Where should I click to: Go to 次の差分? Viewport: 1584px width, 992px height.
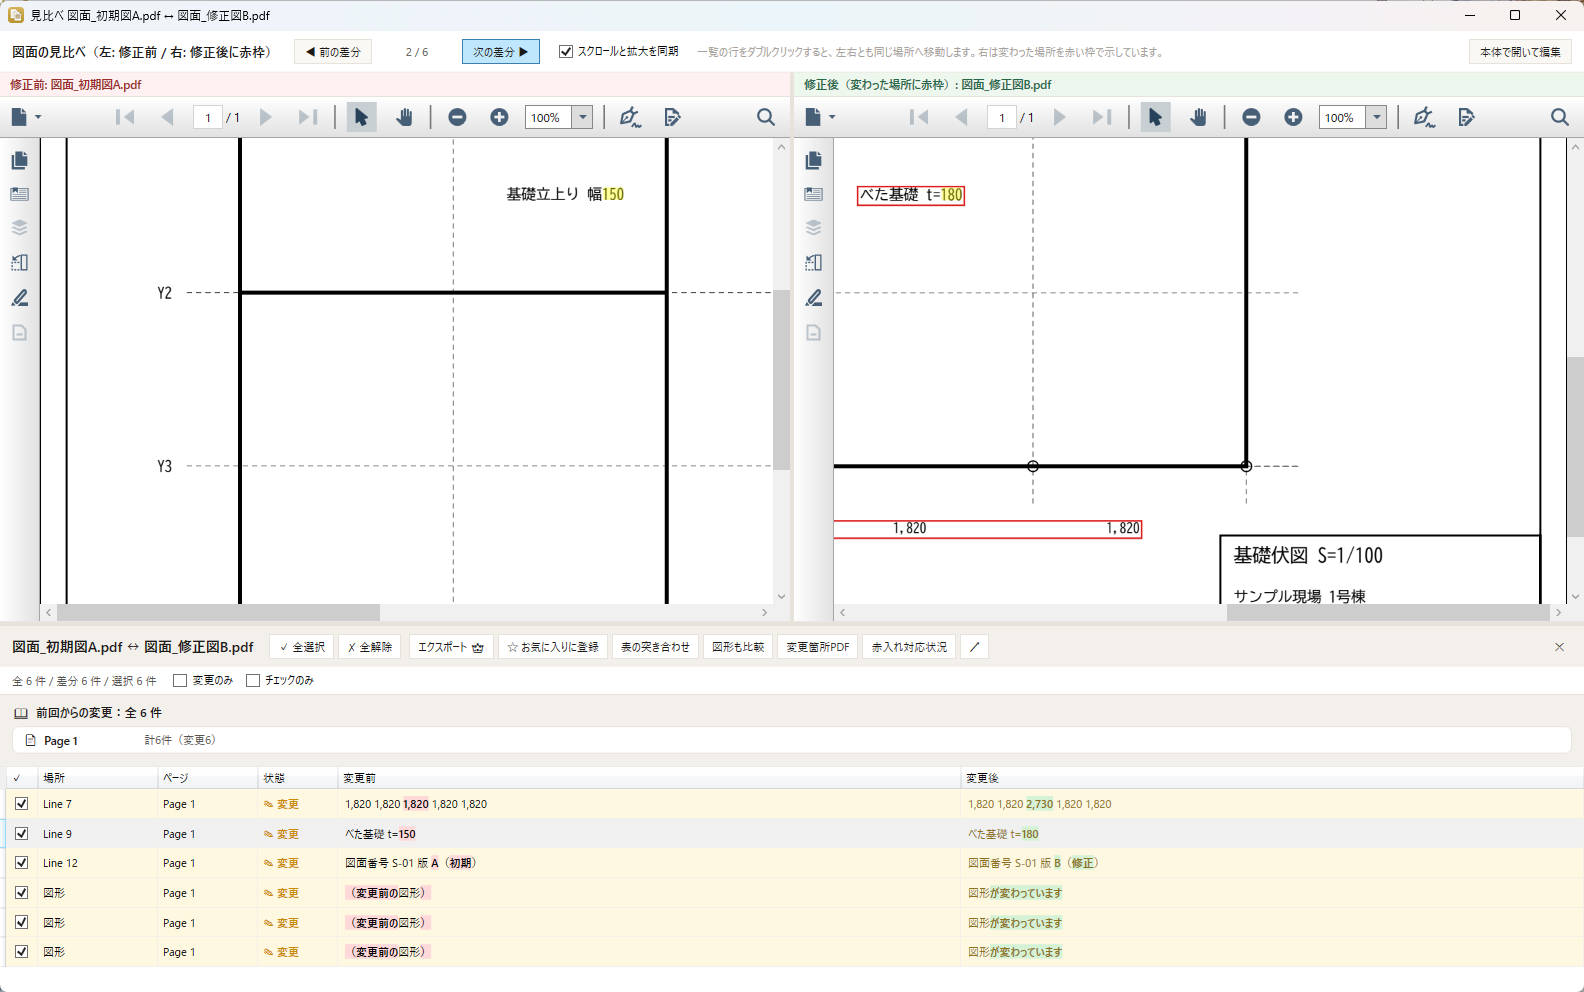pos(501,52)
